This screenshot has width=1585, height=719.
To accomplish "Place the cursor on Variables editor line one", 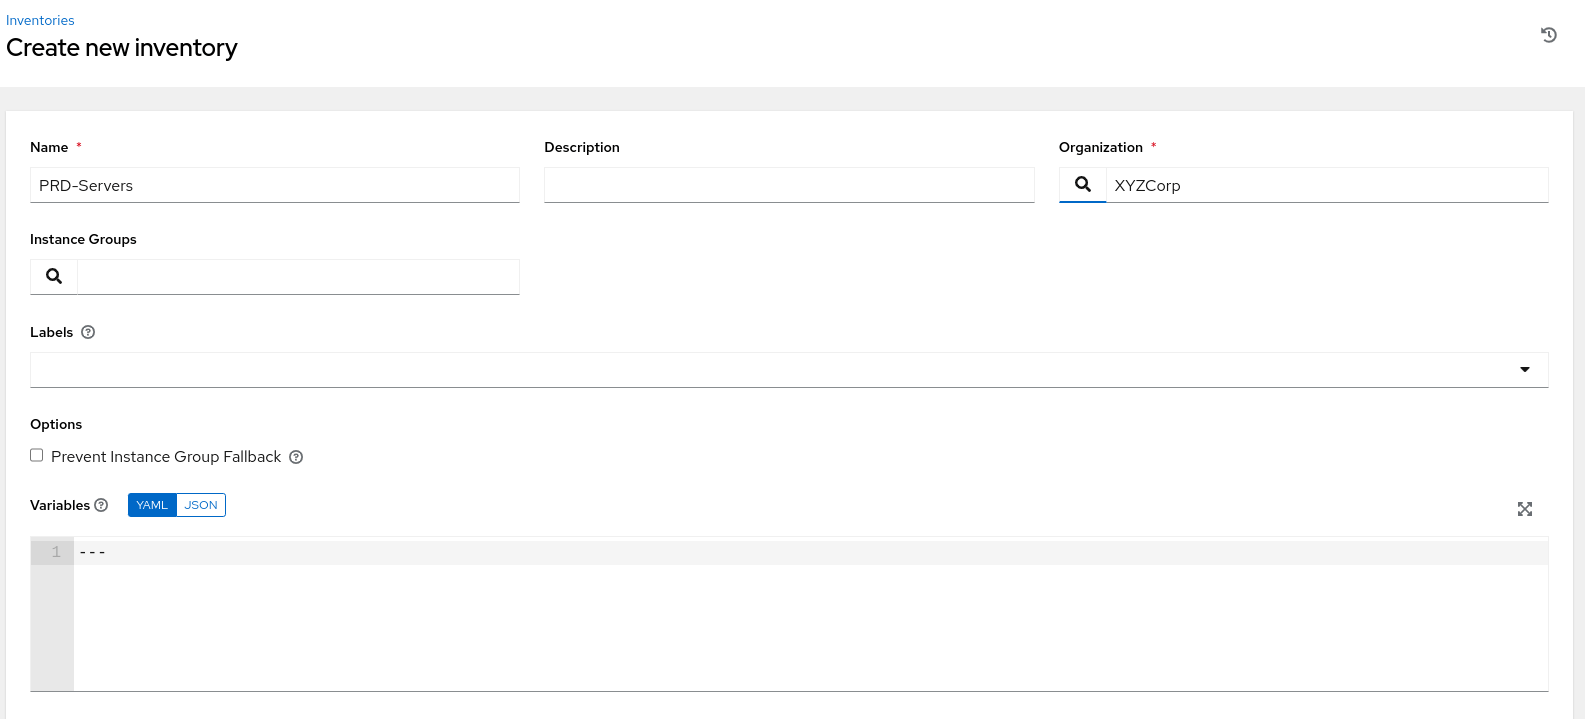I will click(800, 552).
